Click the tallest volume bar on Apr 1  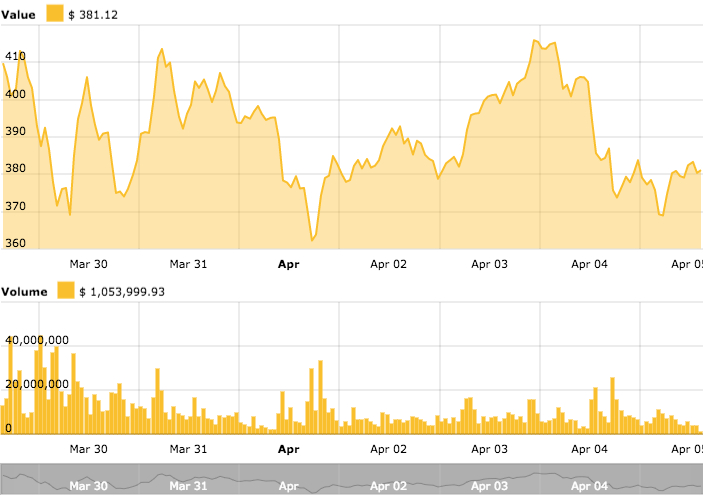click(x=321, y=397)
